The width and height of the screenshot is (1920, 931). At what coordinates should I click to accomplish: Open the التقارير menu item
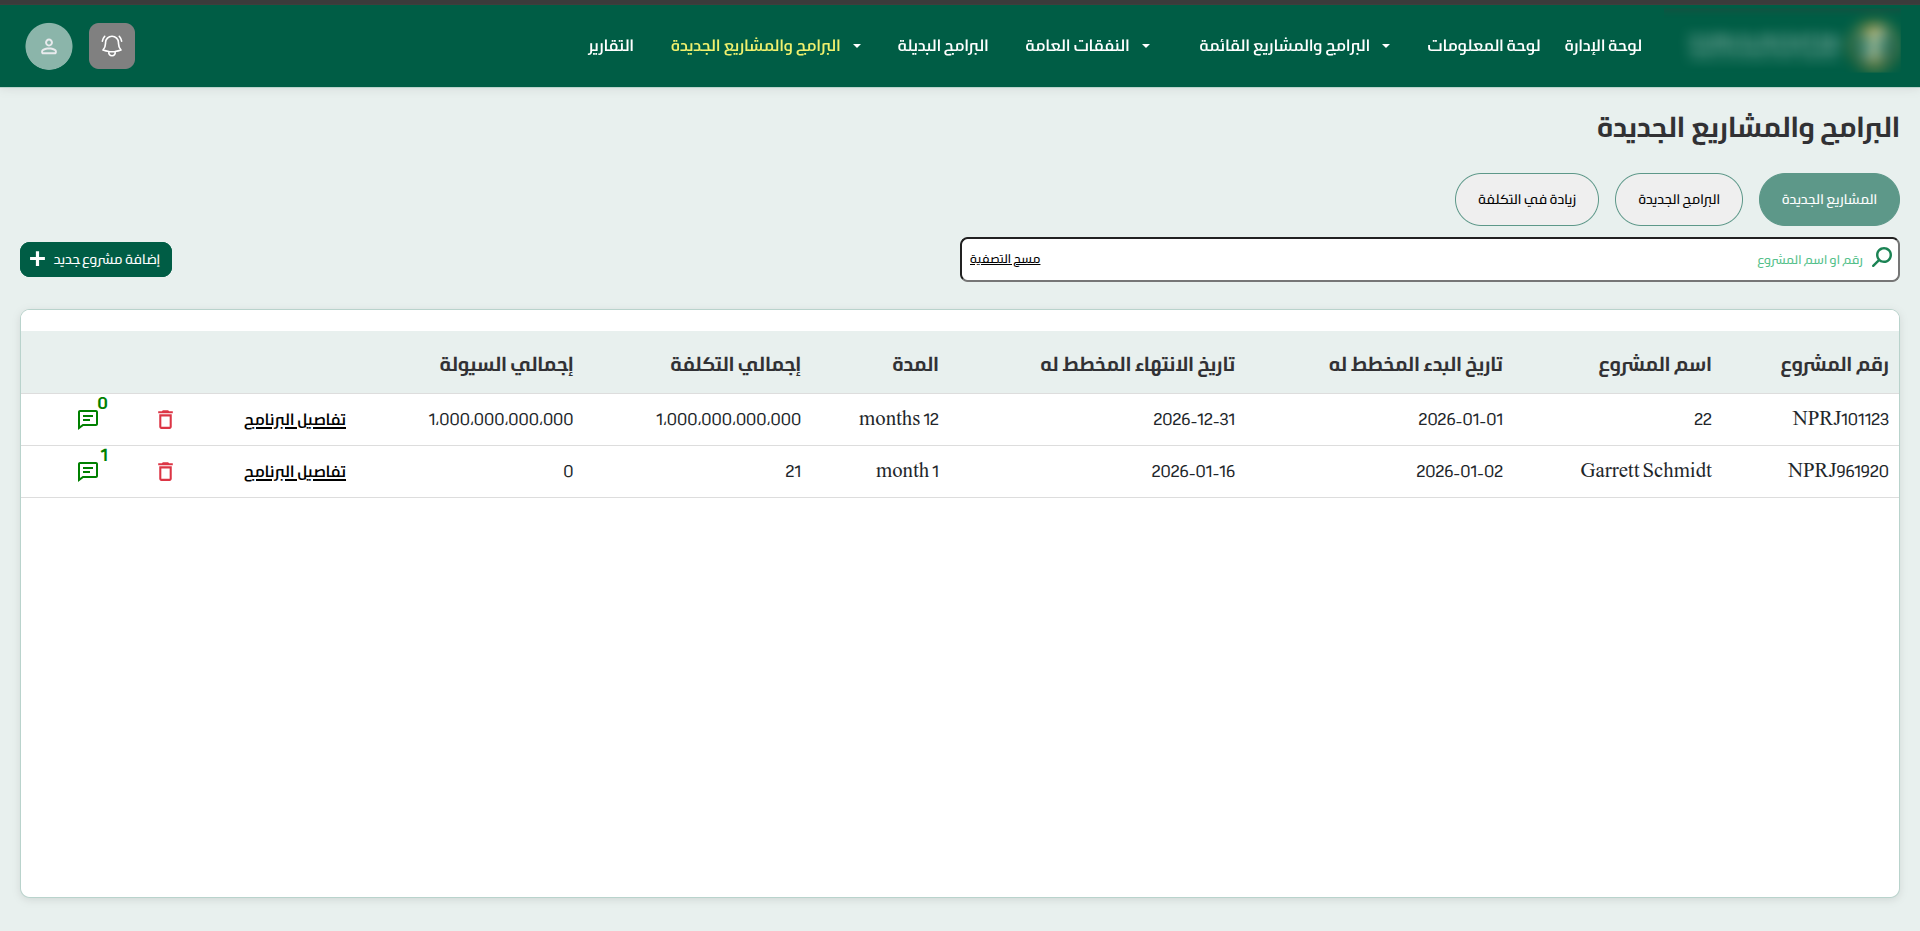[x=610, y=46]
